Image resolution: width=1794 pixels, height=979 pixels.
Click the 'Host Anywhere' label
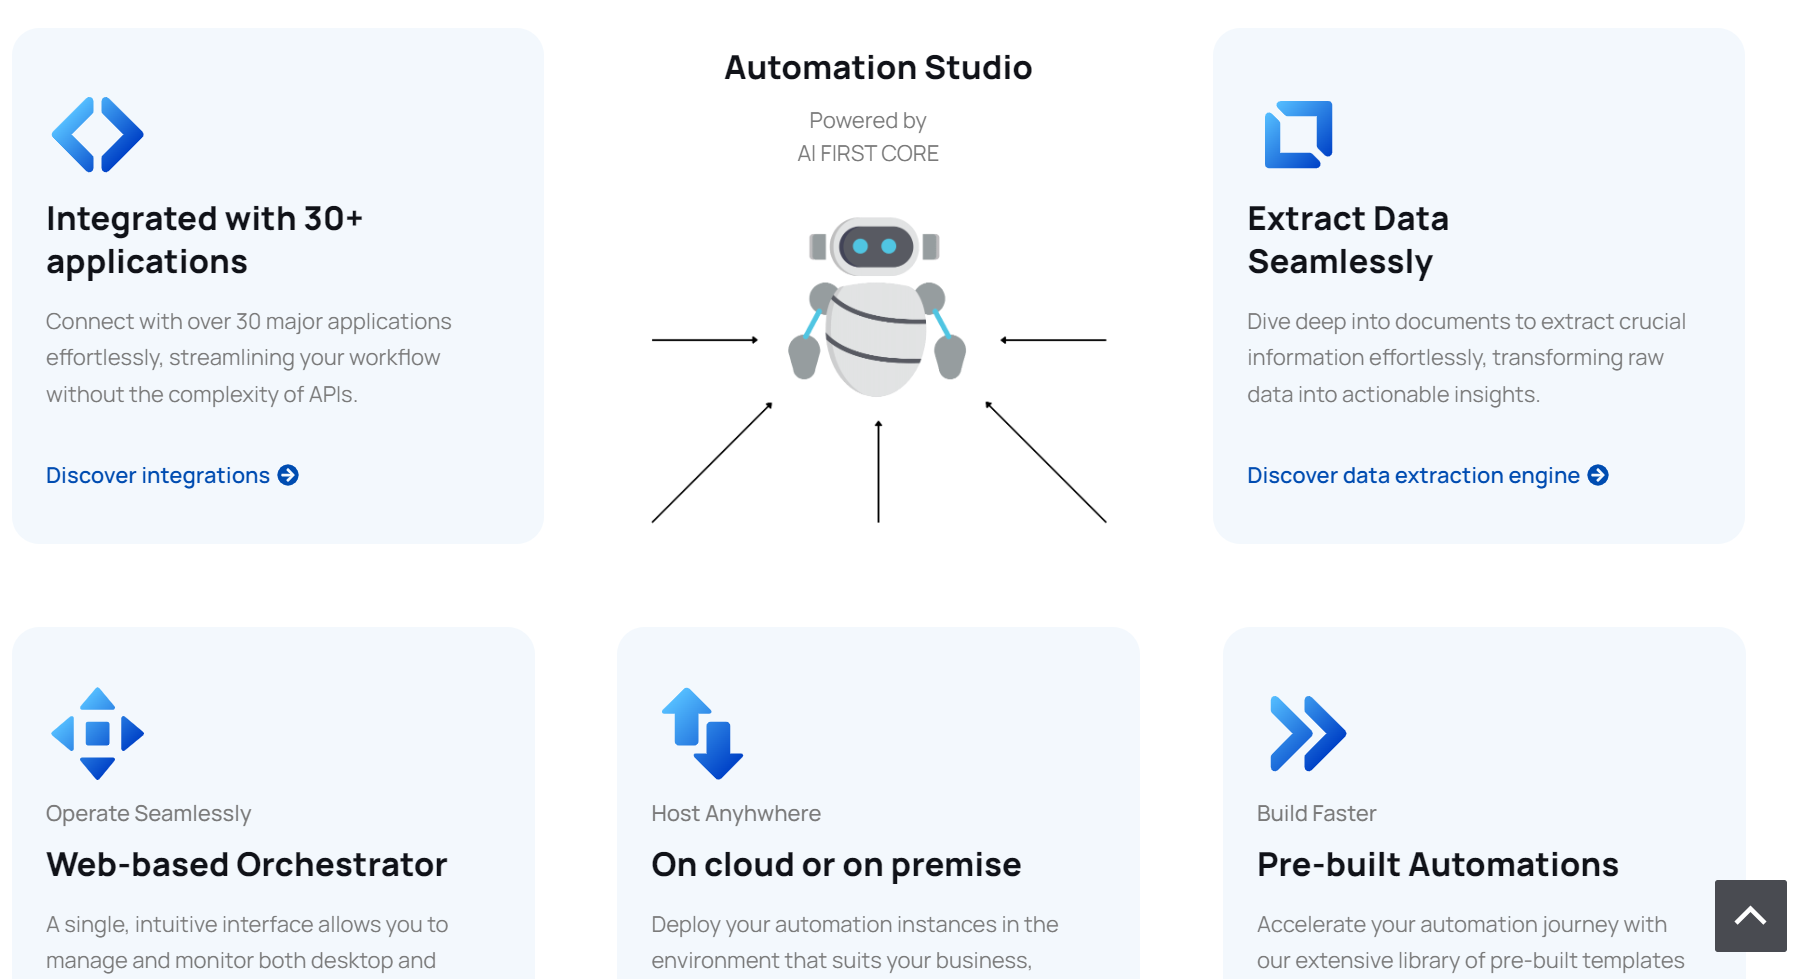click(736, 813)
